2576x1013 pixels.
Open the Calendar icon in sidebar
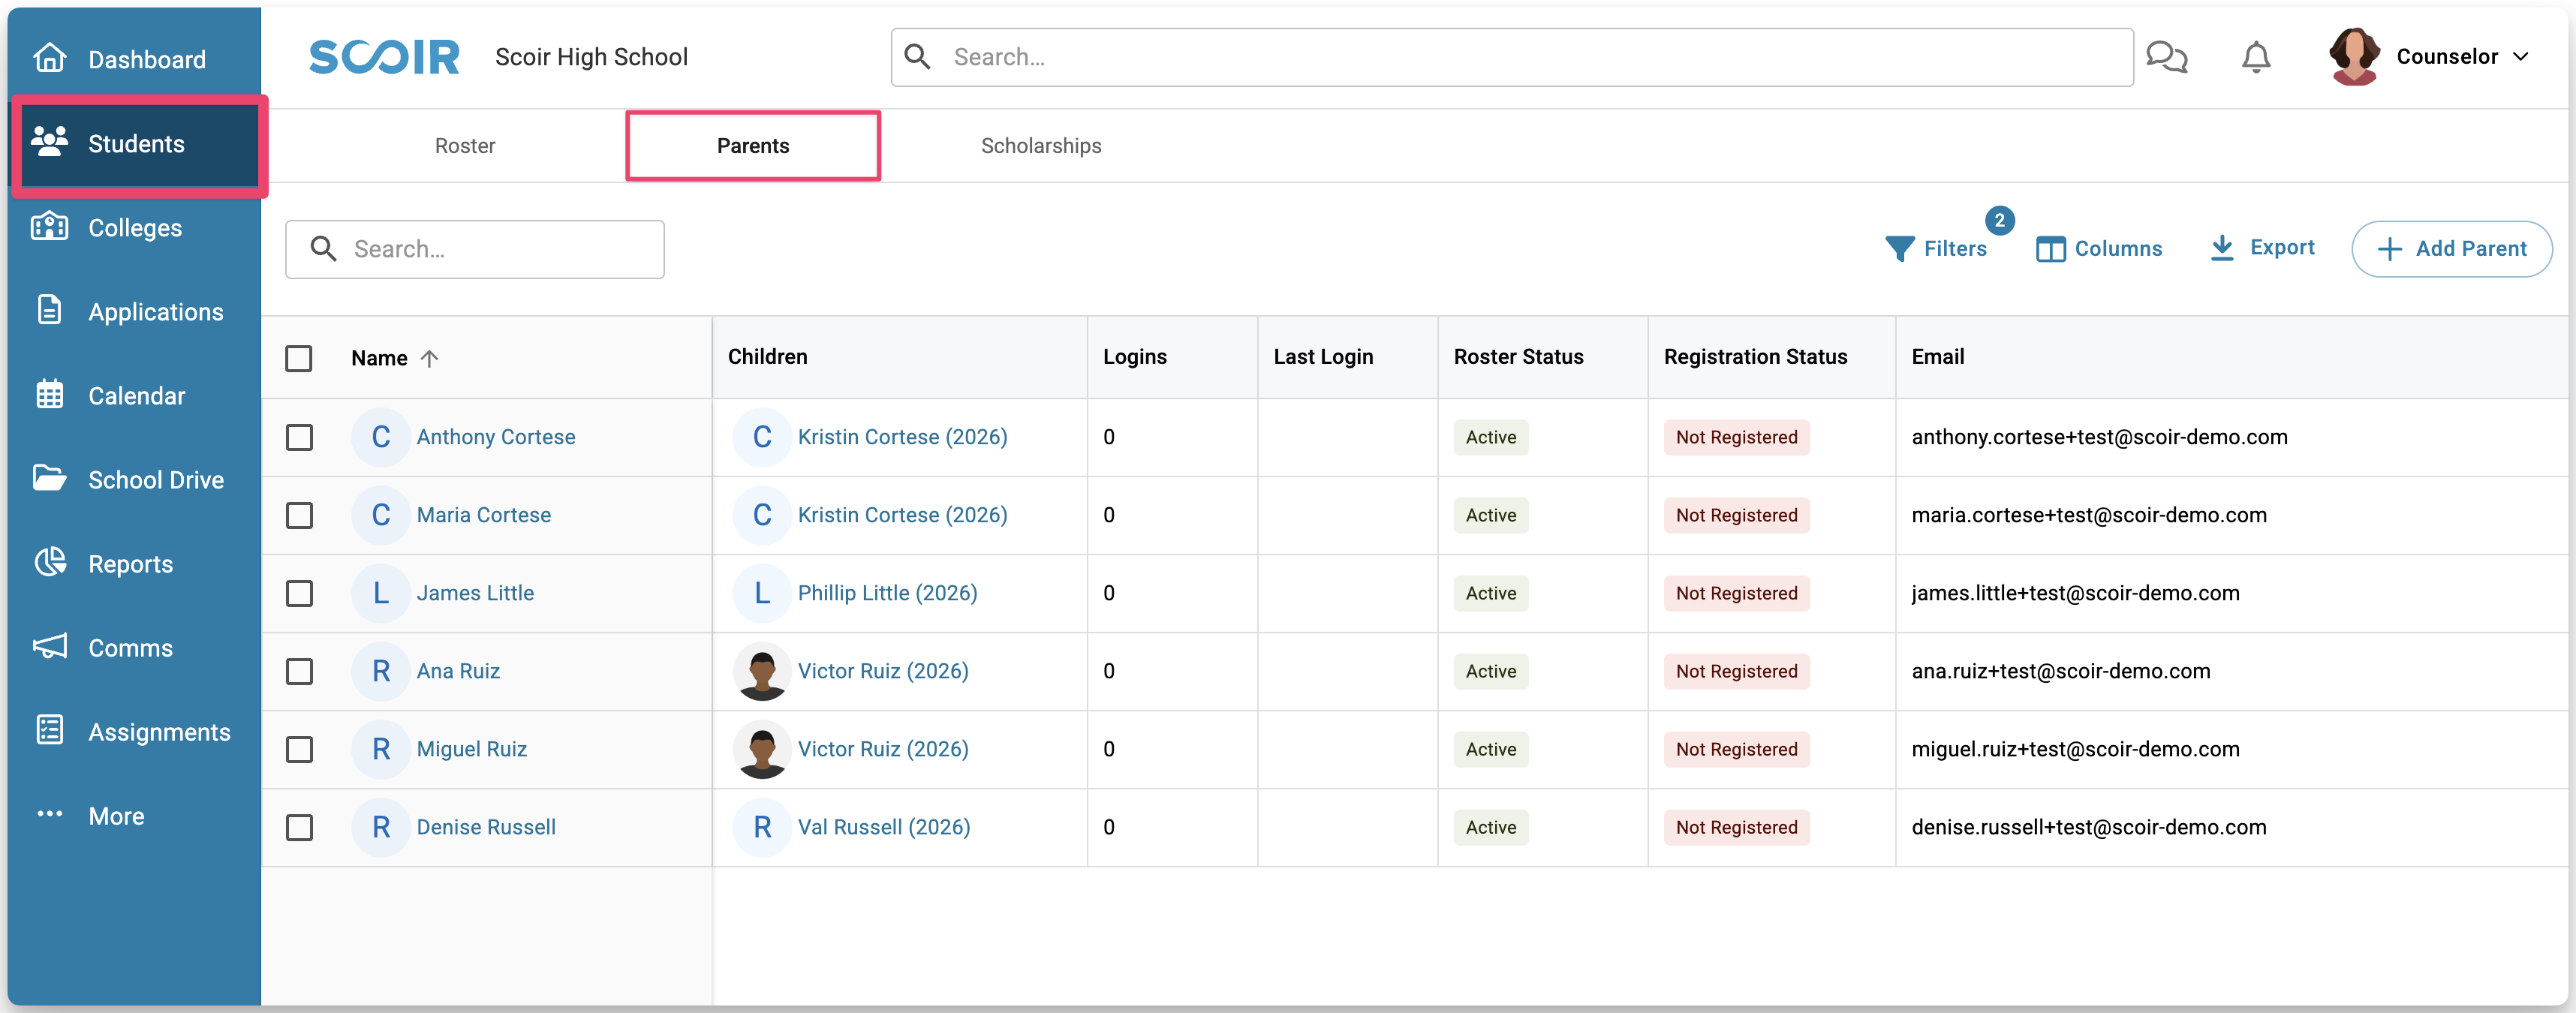(x=50, y=395)
